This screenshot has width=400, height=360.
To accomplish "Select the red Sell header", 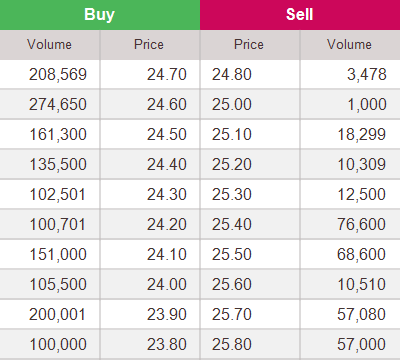I will 300,15.
